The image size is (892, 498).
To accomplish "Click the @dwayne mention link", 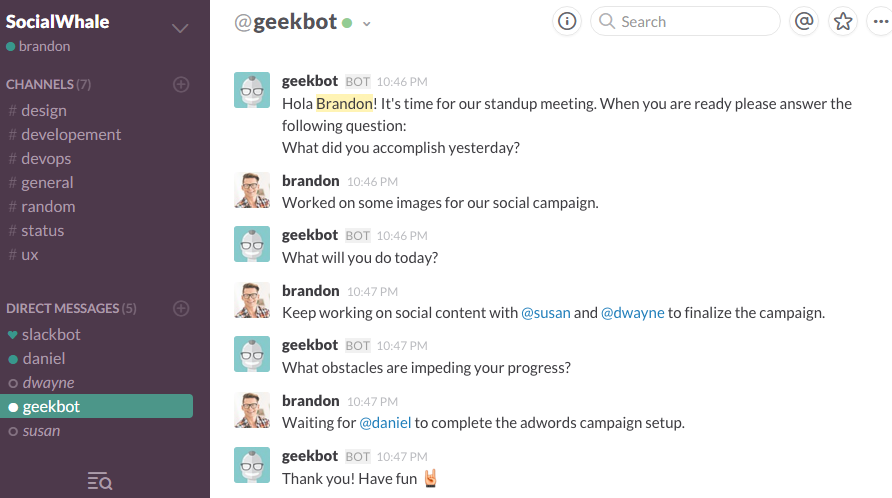I will pos(632,312).
